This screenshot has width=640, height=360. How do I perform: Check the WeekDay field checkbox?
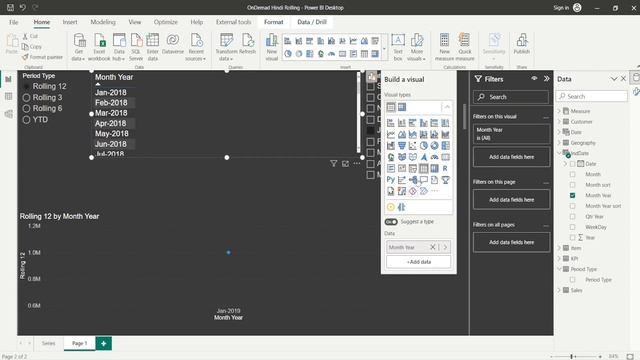pos(572,227)
